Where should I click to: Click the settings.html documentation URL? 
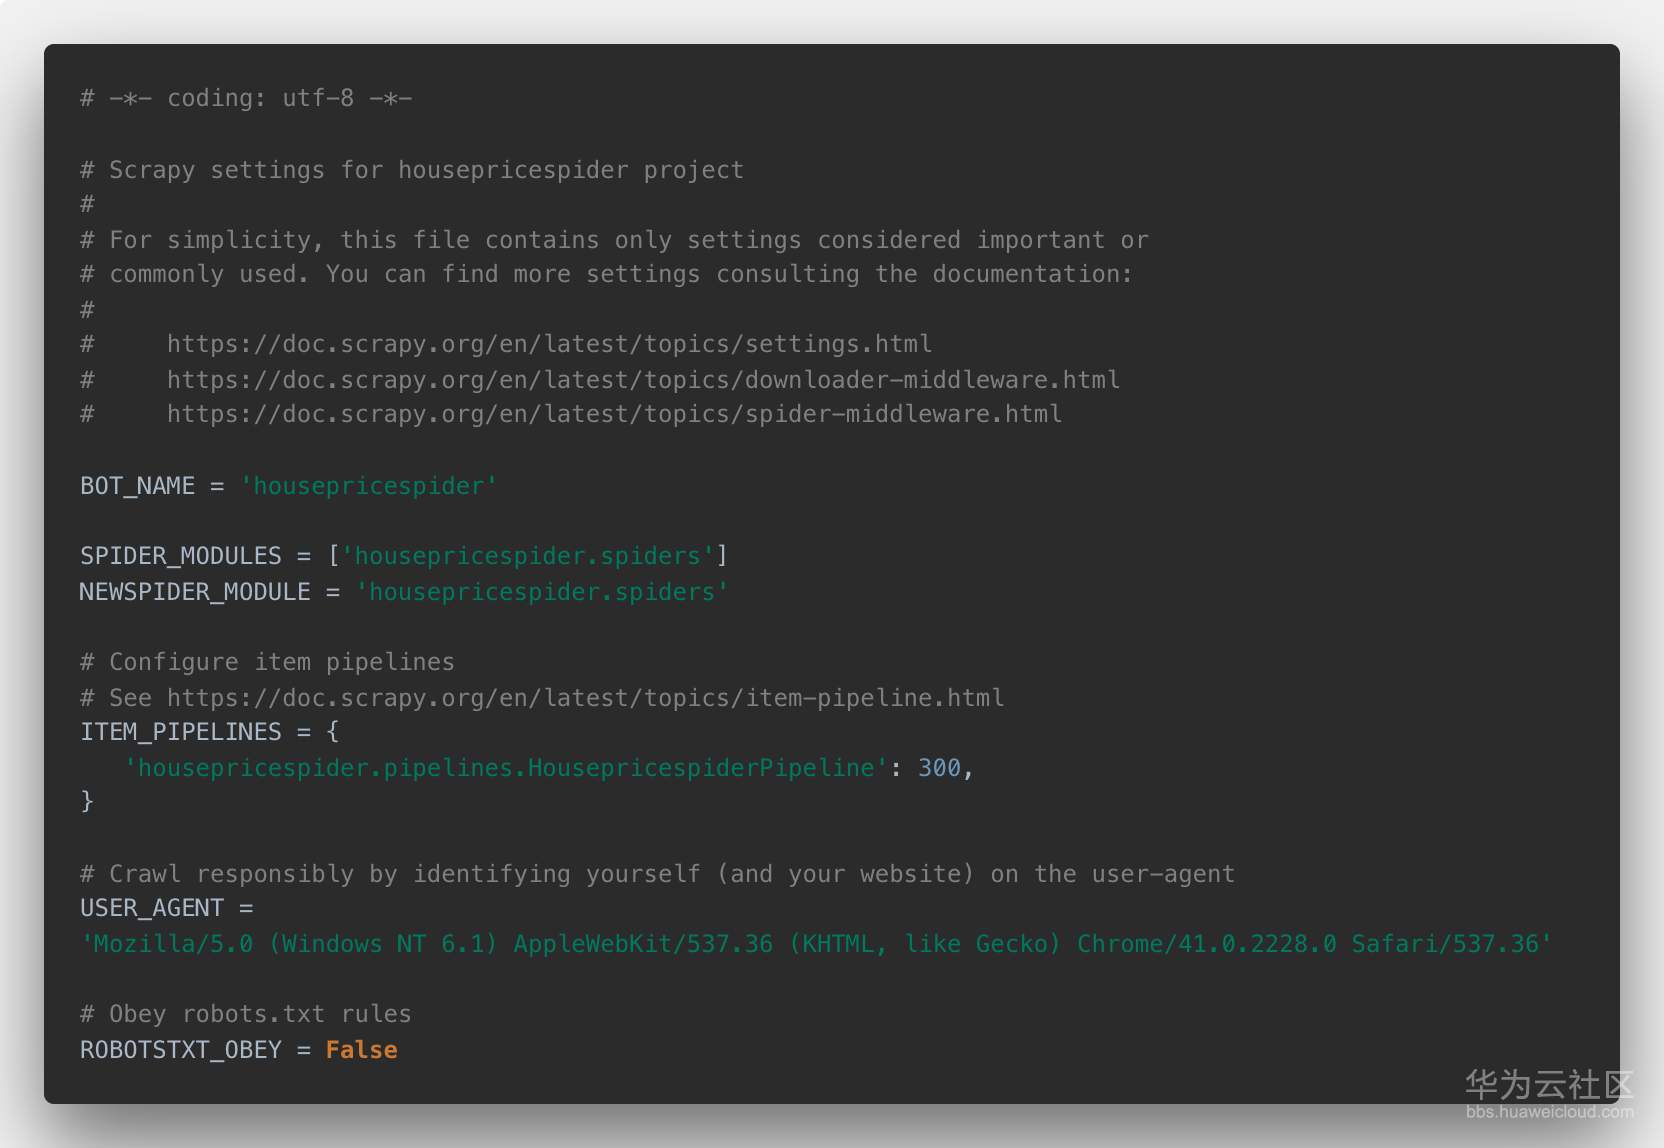pos(549,344)
